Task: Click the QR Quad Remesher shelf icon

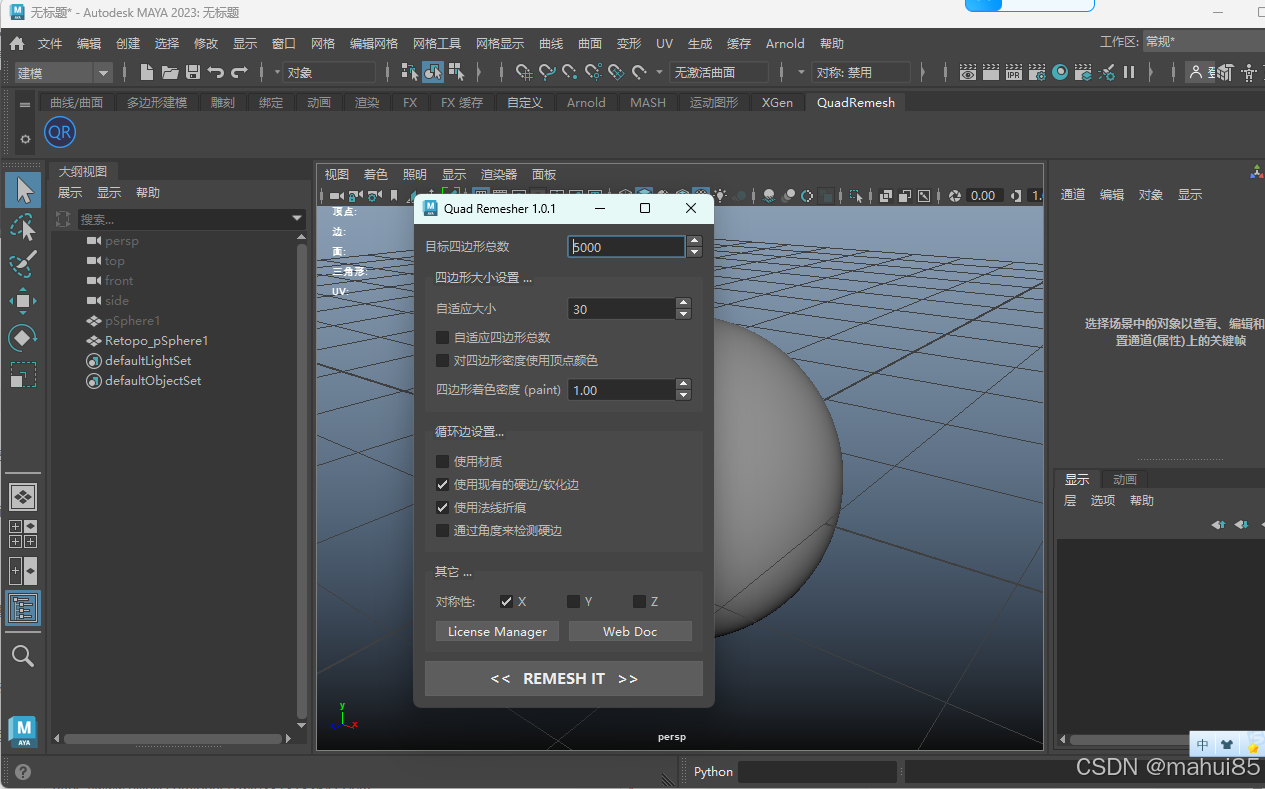Action: click(60, 131)
